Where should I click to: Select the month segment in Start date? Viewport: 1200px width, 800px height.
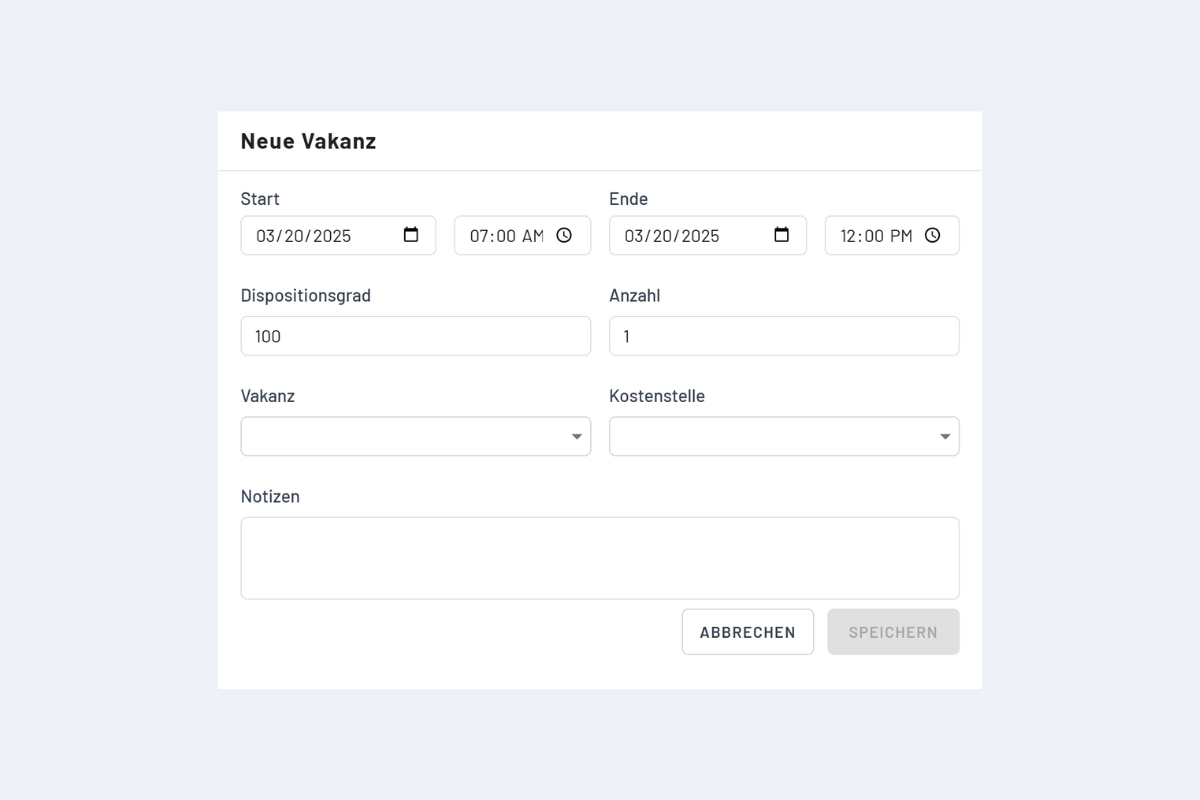pos(265,236)
